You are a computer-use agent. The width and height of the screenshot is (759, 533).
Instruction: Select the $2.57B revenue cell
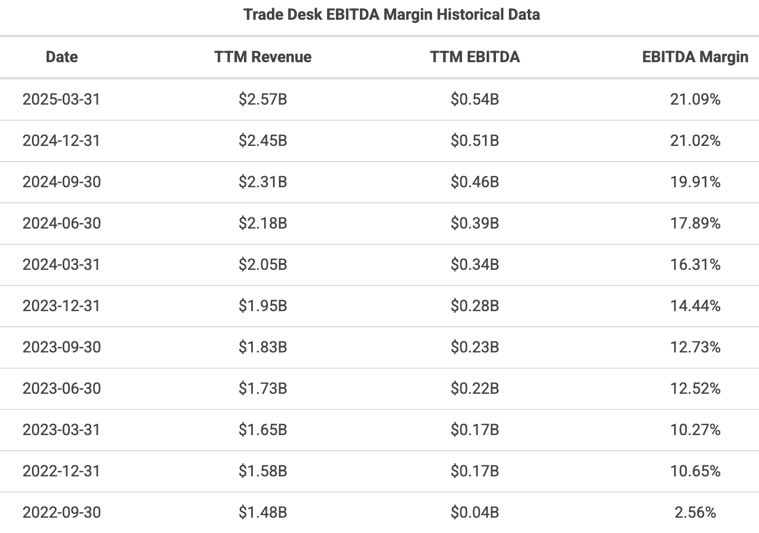point(263,99)
